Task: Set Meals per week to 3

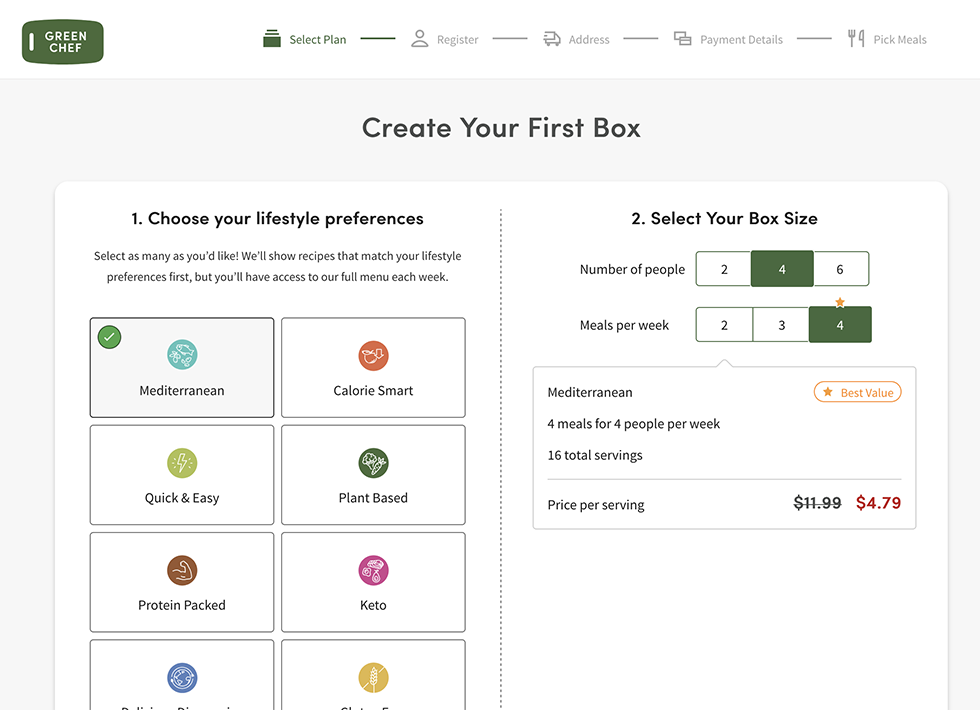Action: coord(781,325)
